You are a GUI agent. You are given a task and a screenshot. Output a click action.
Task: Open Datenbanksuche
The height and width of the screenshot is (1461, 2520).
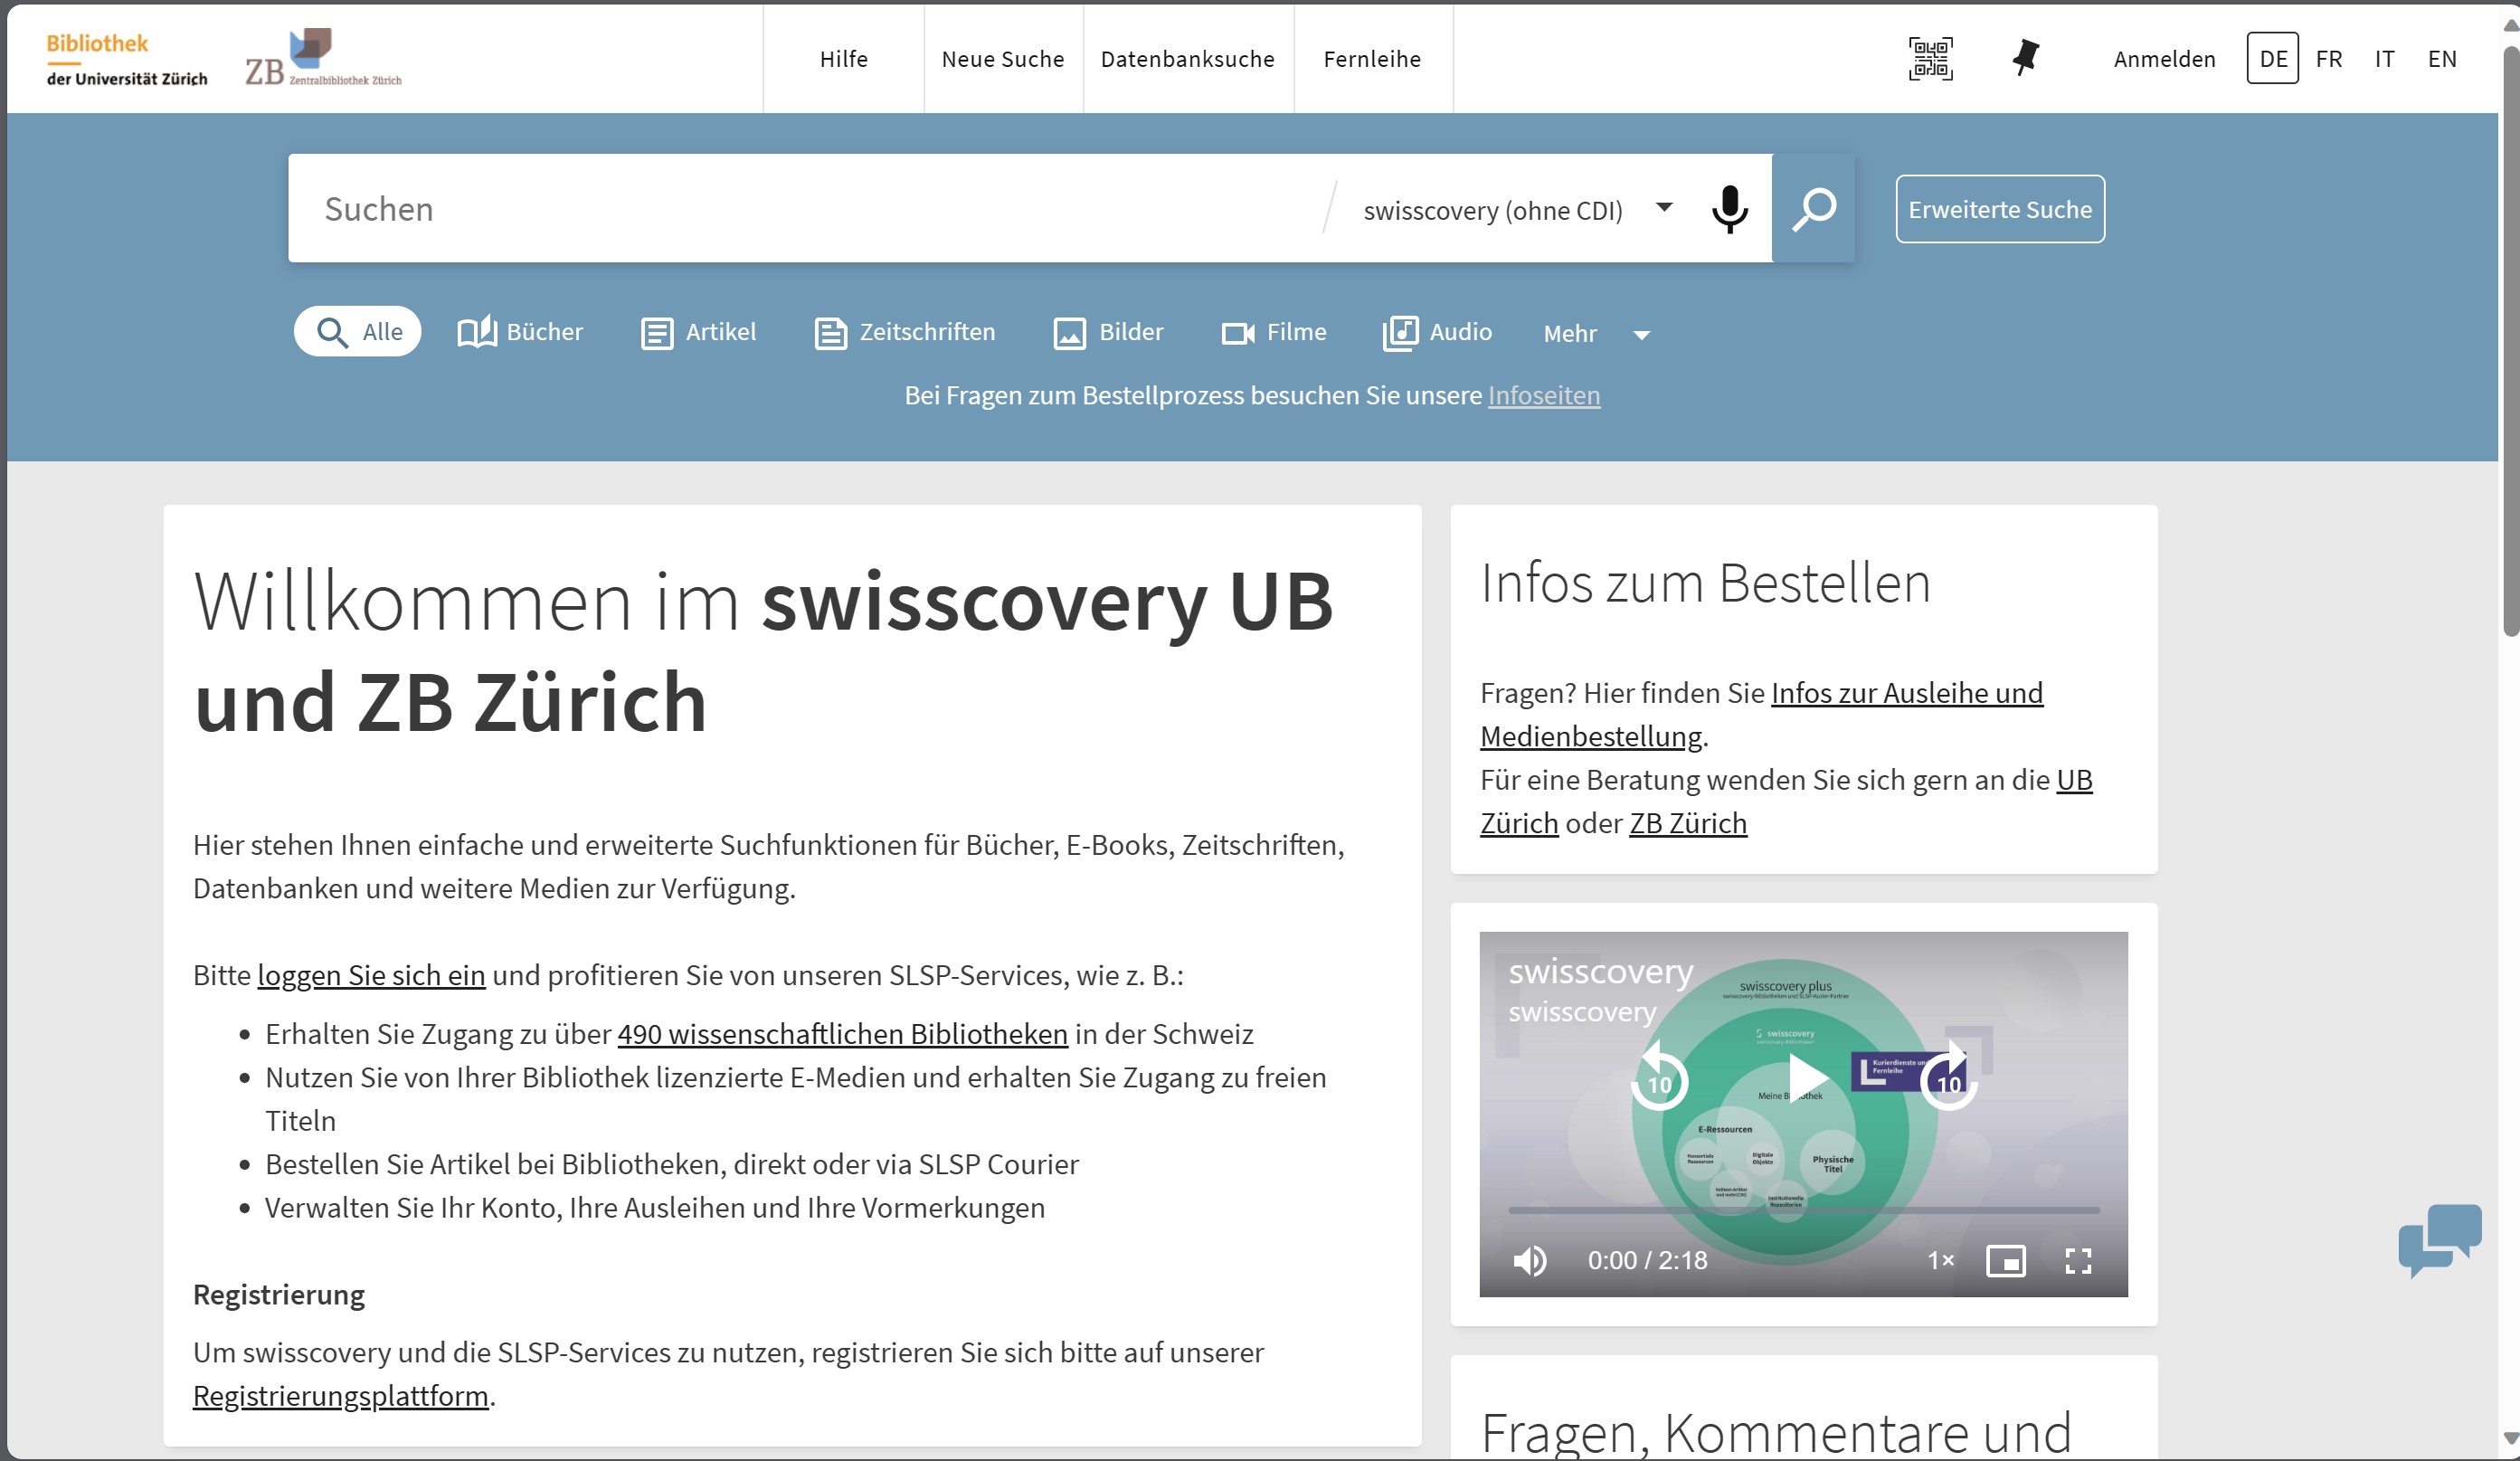click(1187, 59)
